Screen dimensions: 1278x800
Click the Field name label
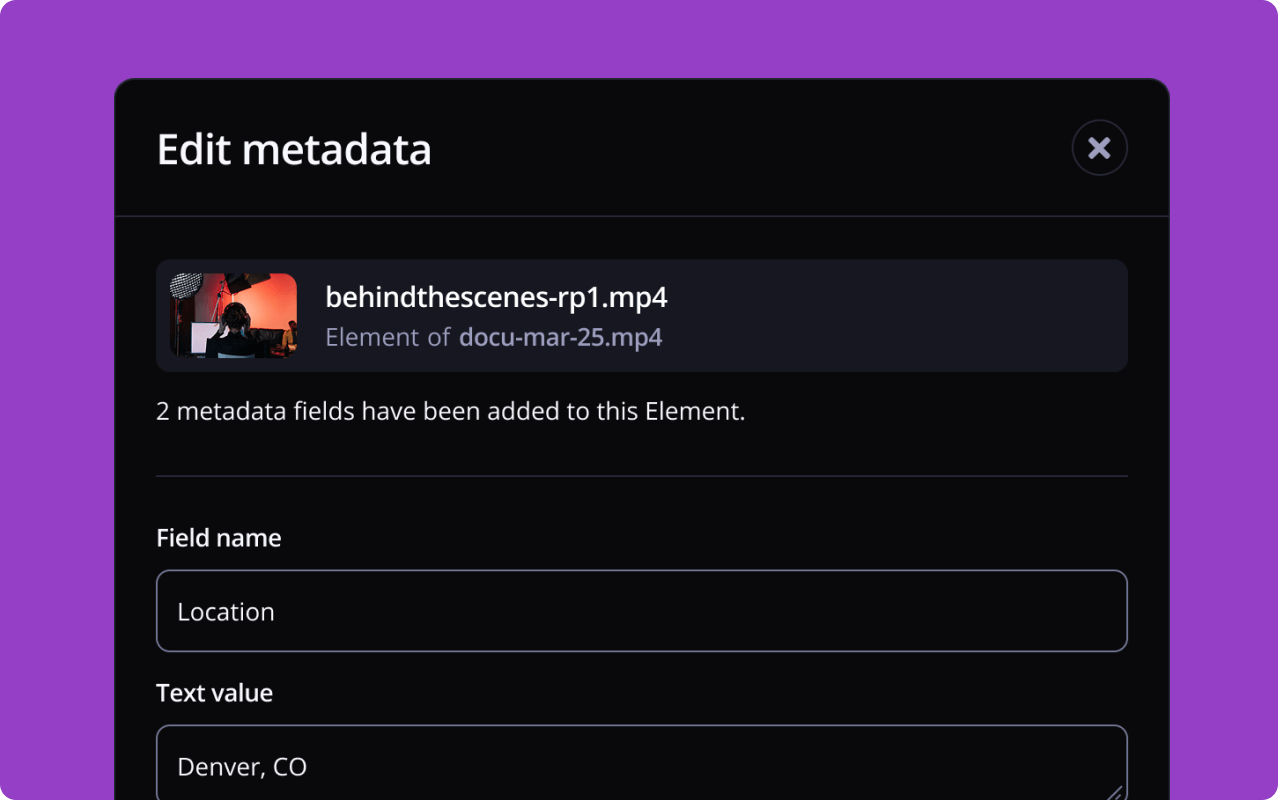click(218, 538)
